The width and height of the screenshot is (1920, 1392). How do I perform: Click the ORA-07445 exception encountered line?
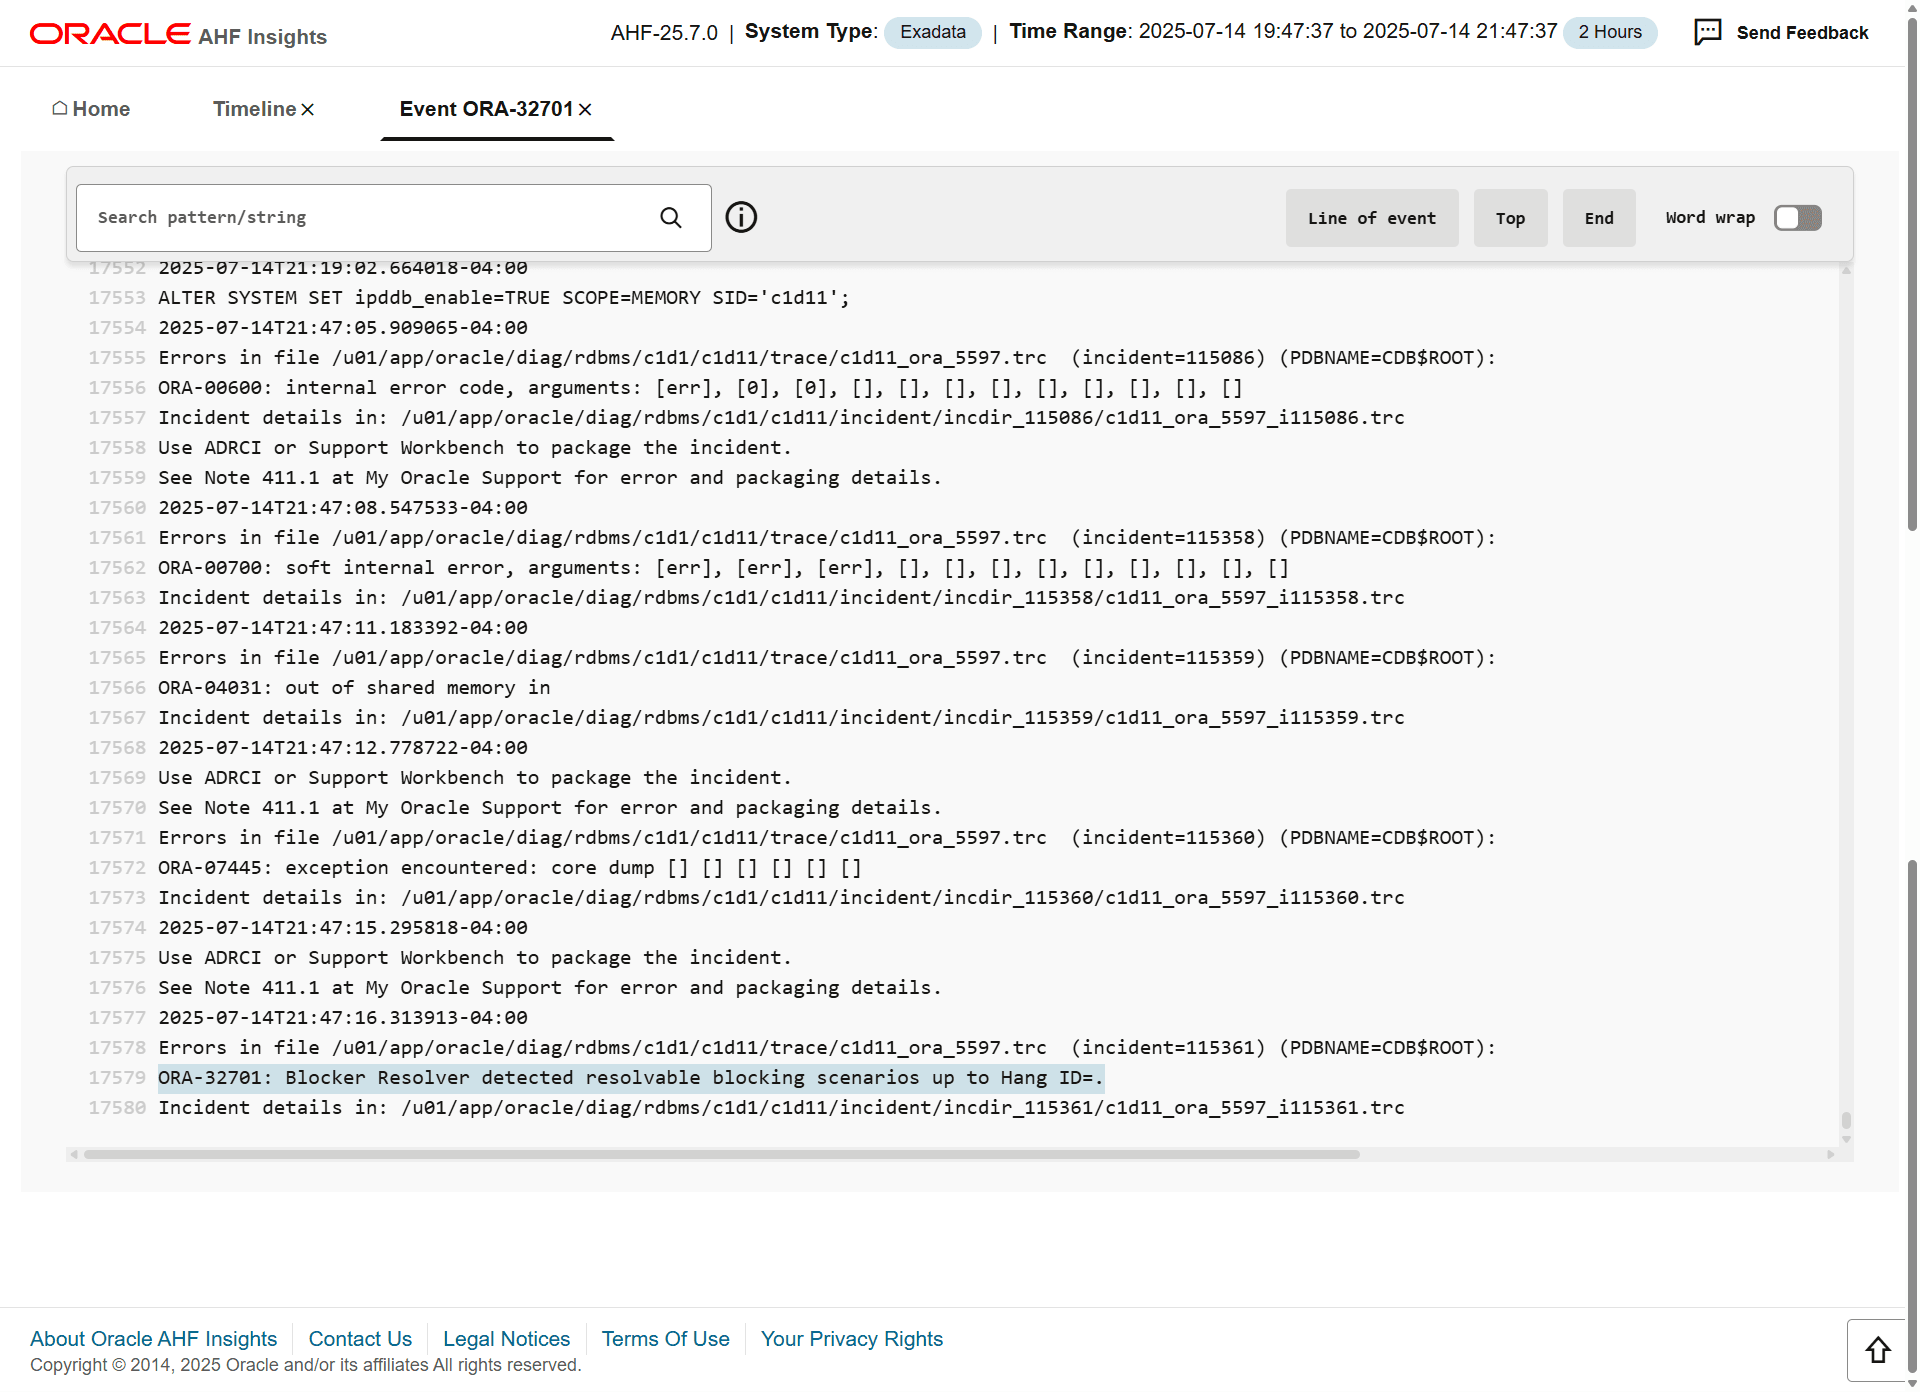(509, 868)
